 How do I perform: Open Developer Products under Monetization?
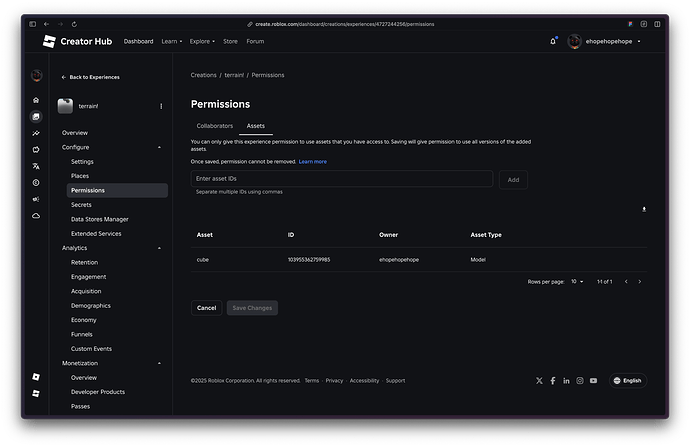point(98,392)
